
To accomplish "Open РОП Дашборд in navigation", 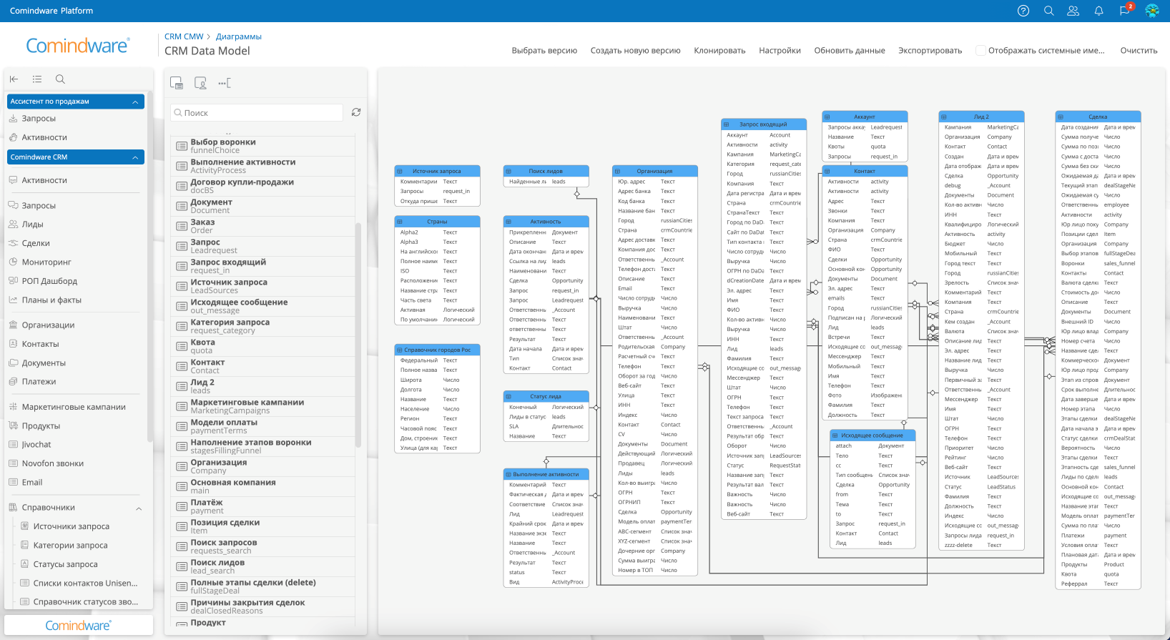I will 49,281.
